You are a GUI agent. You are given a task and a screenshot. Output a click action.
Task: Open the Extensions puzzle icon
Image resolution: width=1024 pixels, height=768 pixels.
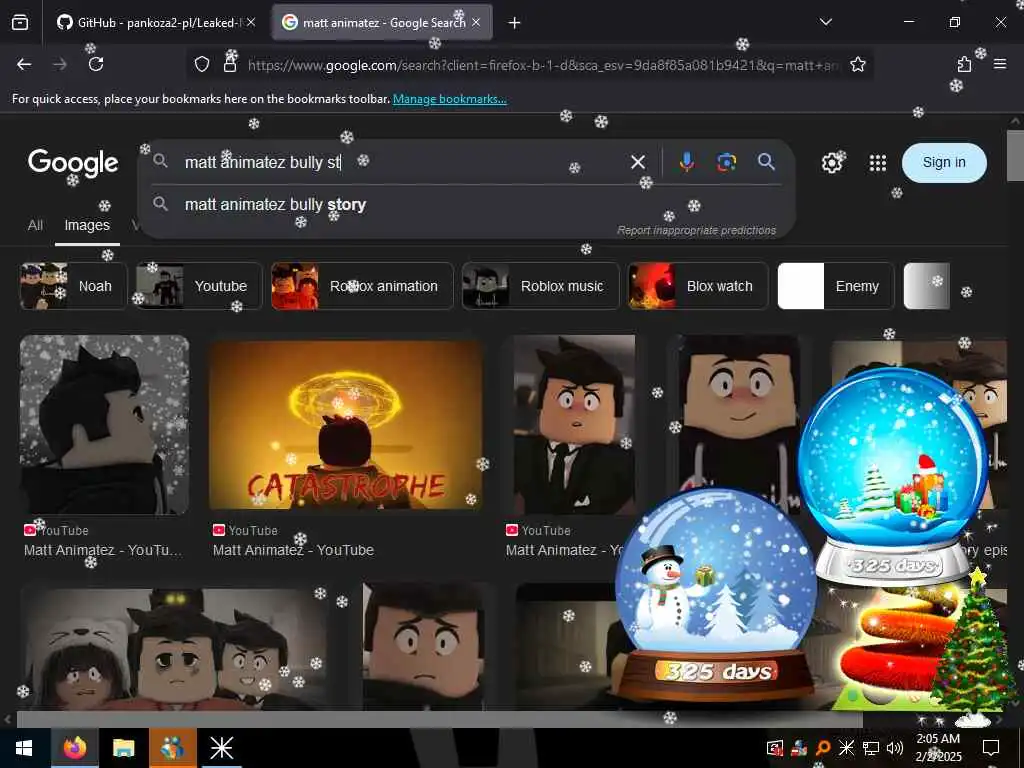(x=965, y=64)
